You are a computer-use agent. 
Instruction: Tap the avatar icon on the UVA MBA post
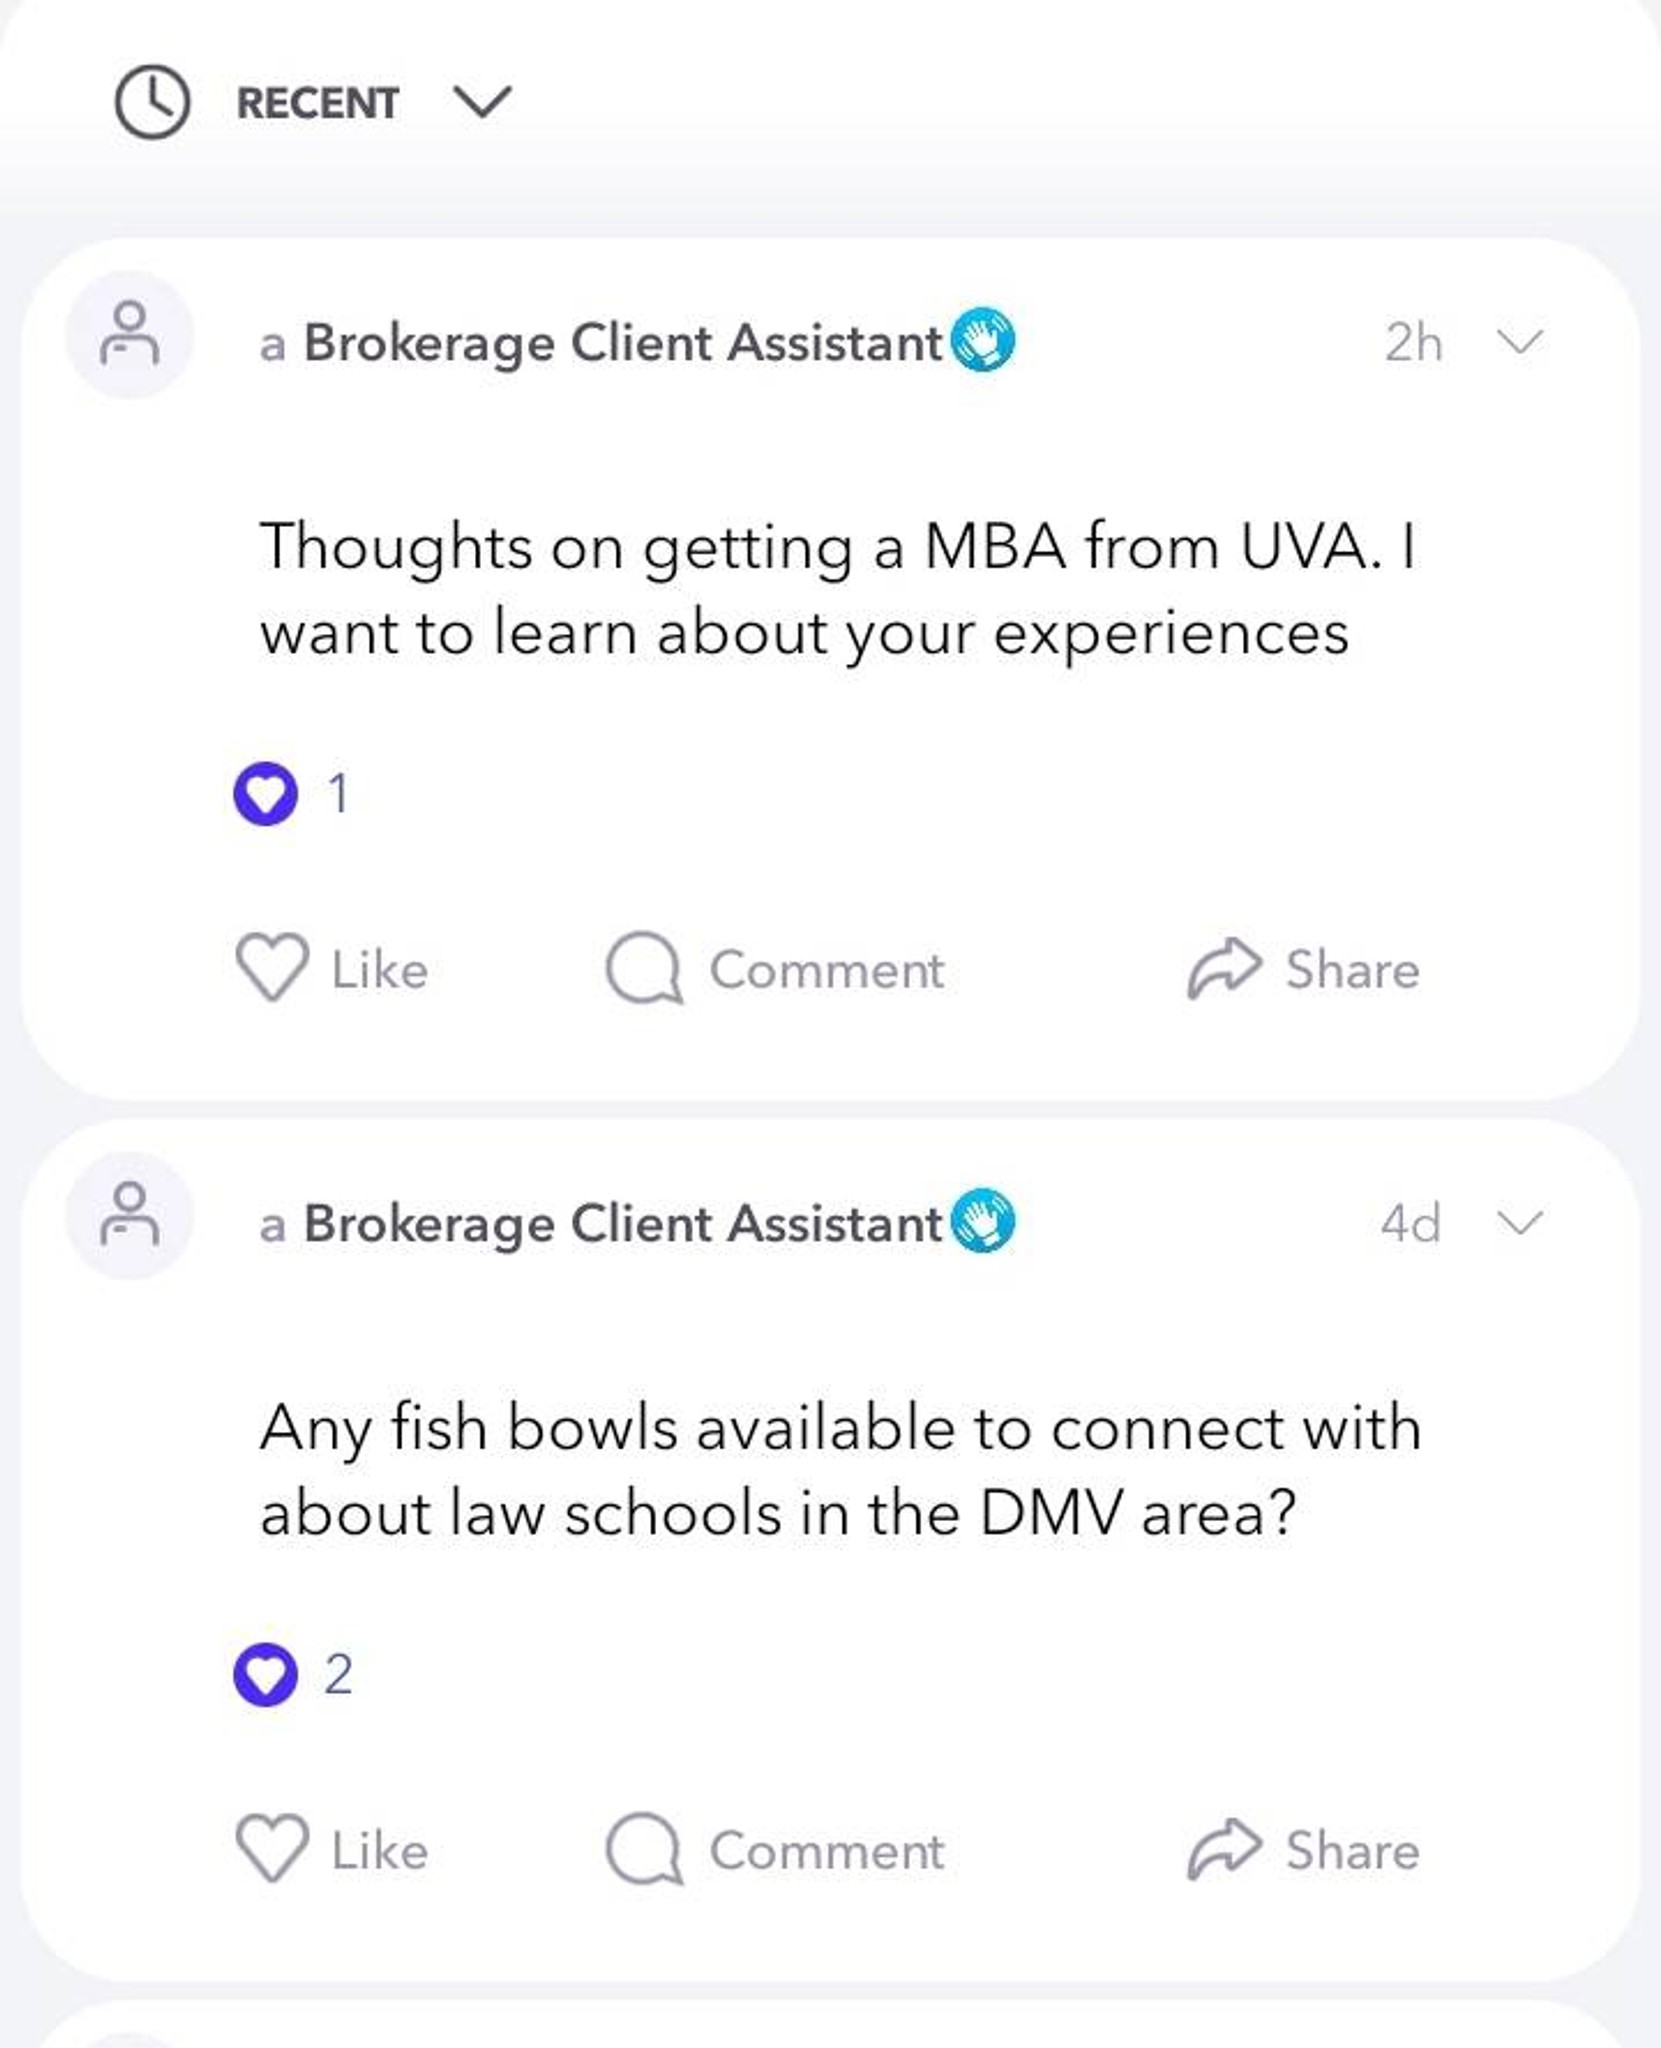click(x=129, y=335)
